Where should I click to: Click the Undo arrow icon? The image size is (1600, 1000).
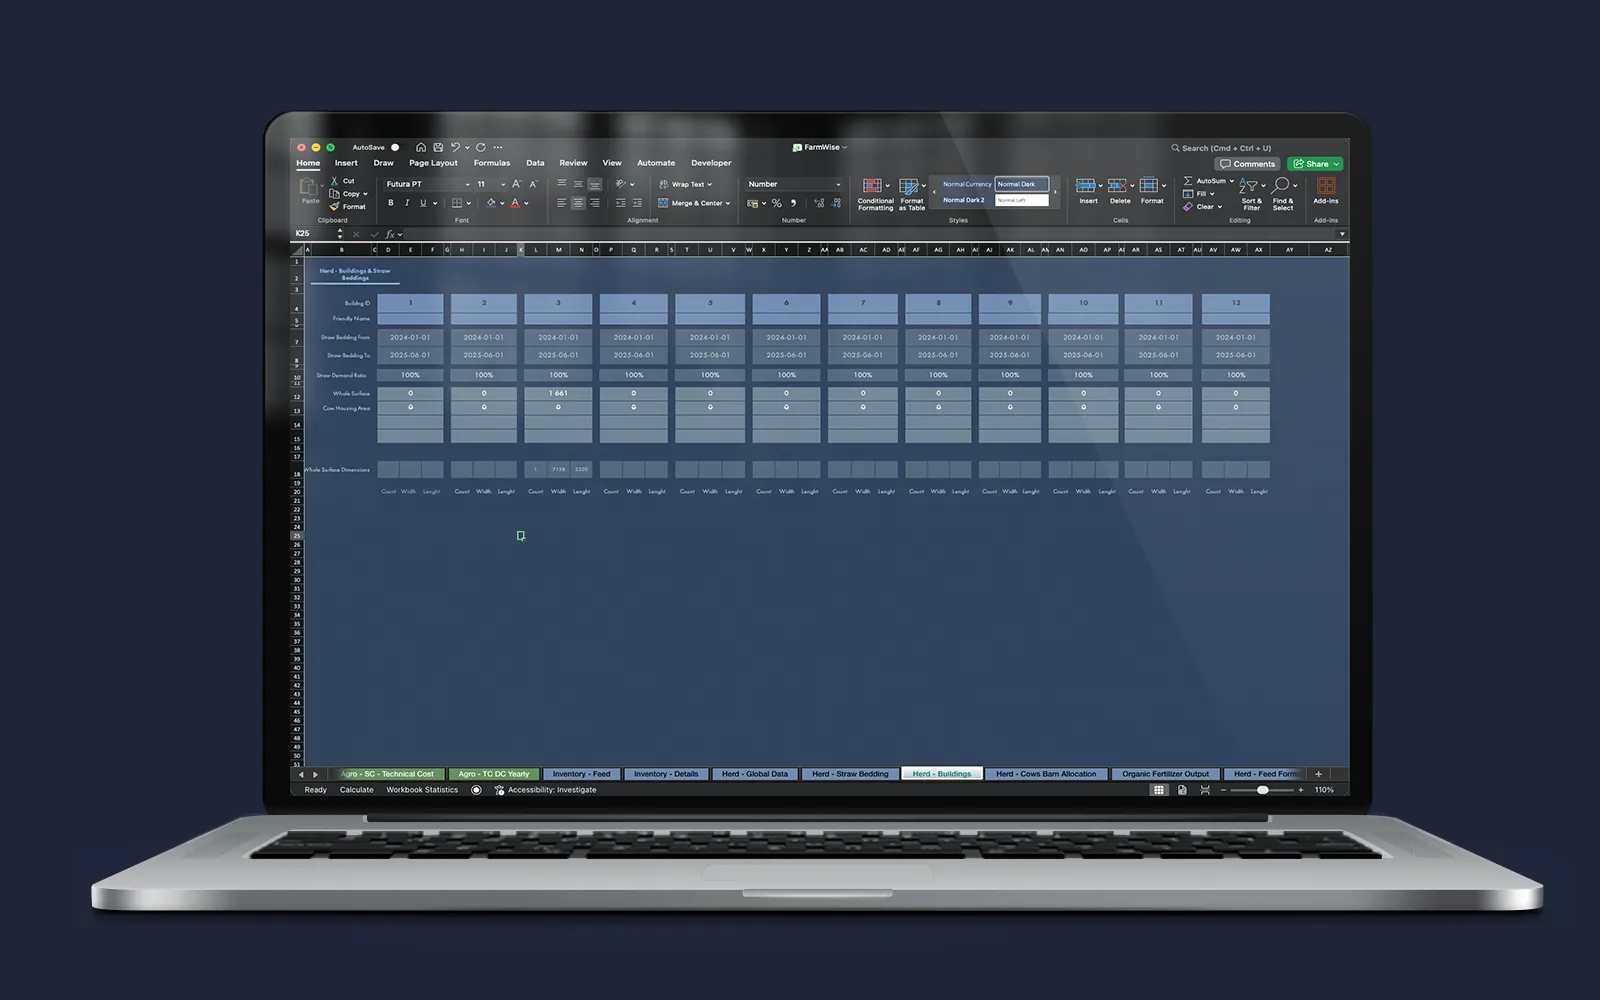coord(455,147)
